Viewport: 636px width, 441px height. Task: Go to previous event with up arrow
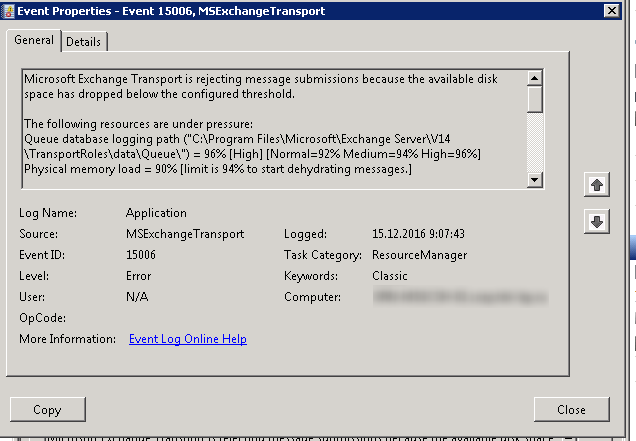pos(597,185)
